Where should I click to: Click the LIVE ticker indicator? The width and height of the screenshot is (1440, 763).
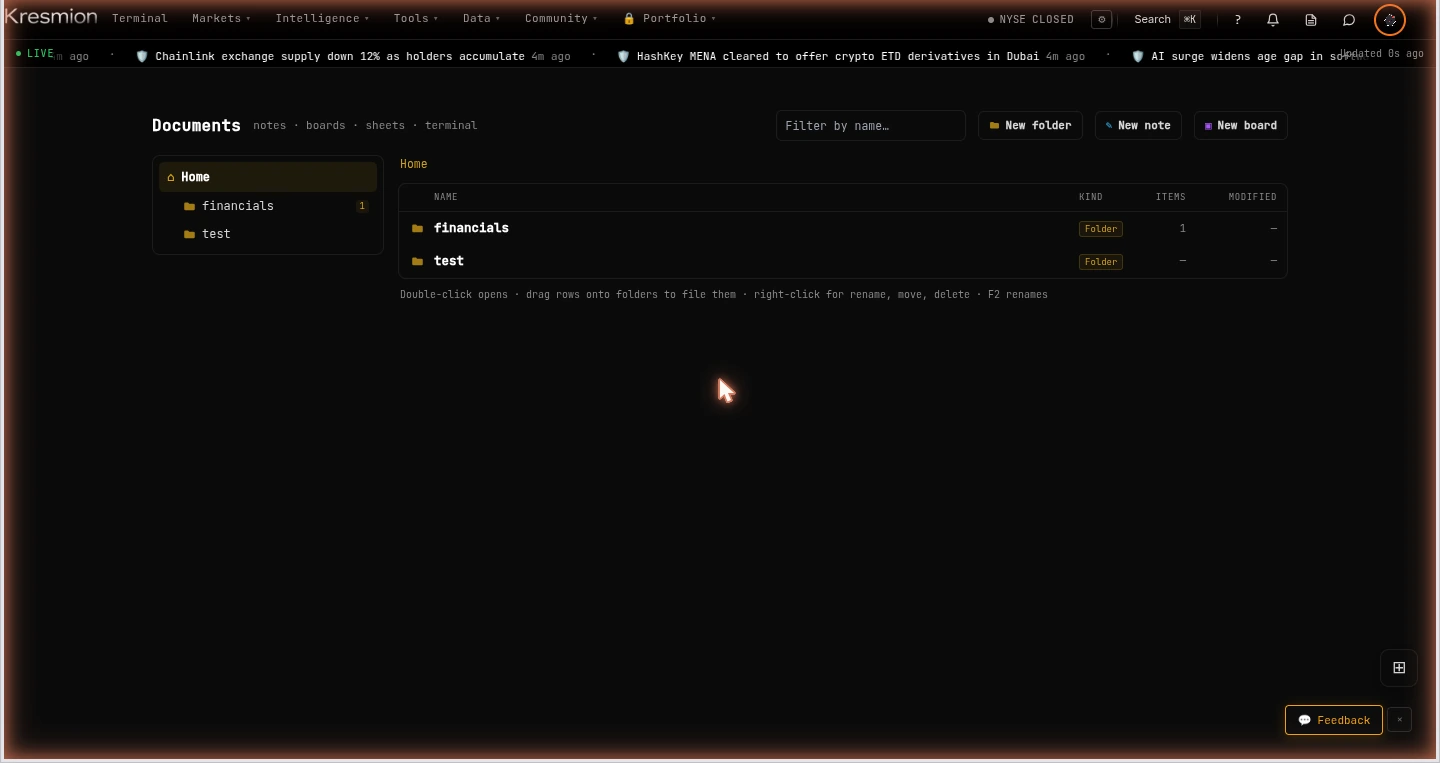(x=35, y=53)
